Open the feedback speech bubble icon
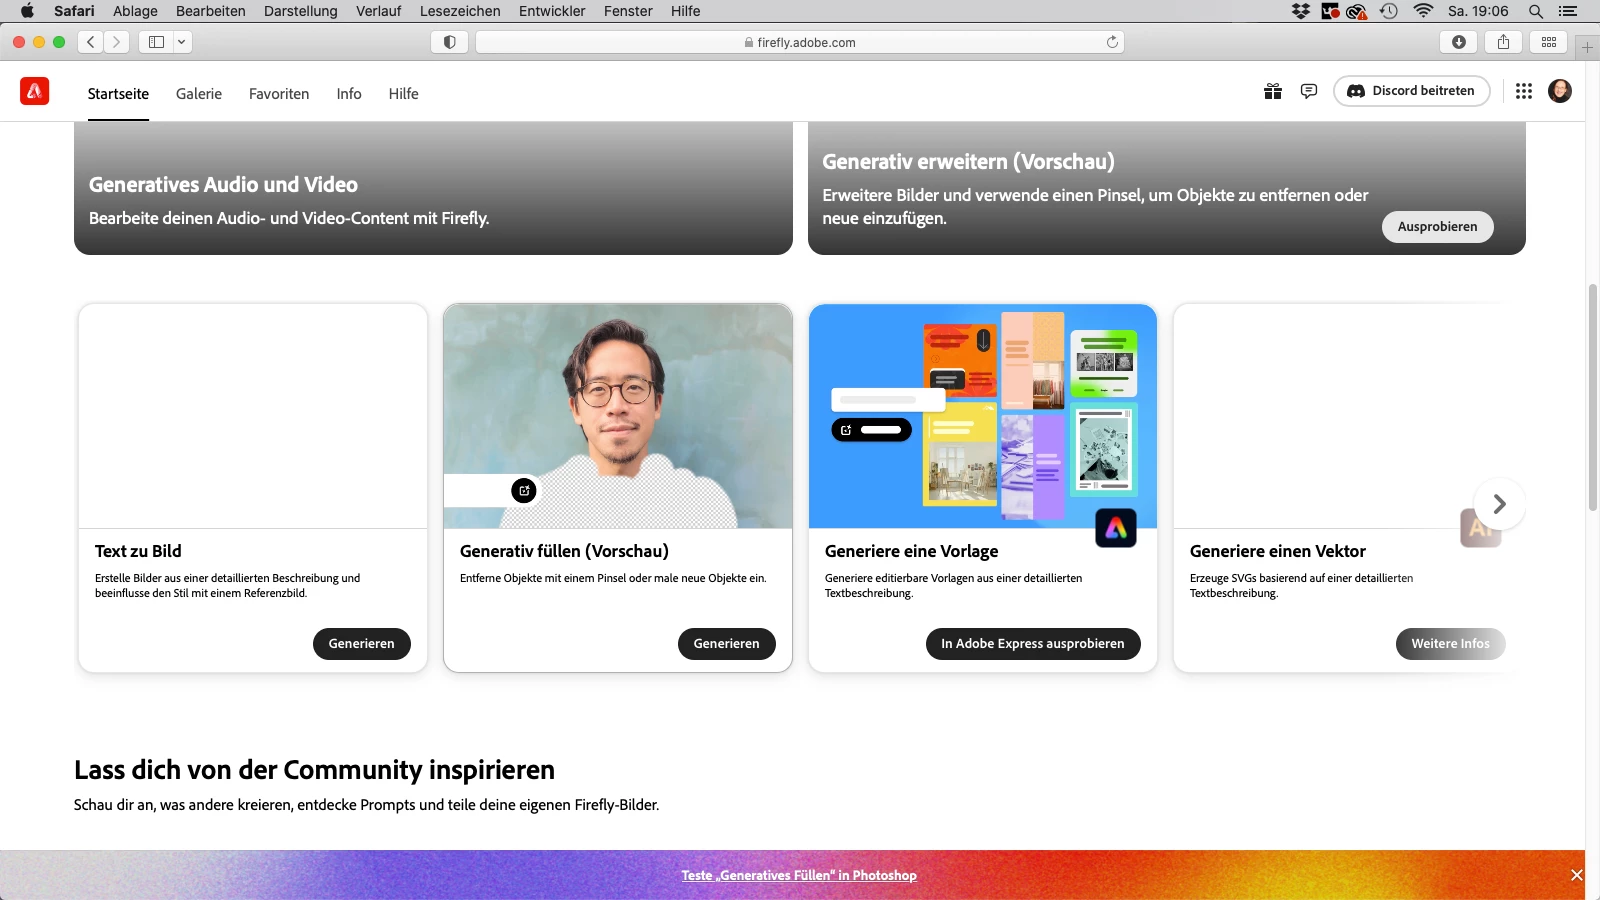Image resolution: width=1600 pixels, height=900 pixels. 1308,91
